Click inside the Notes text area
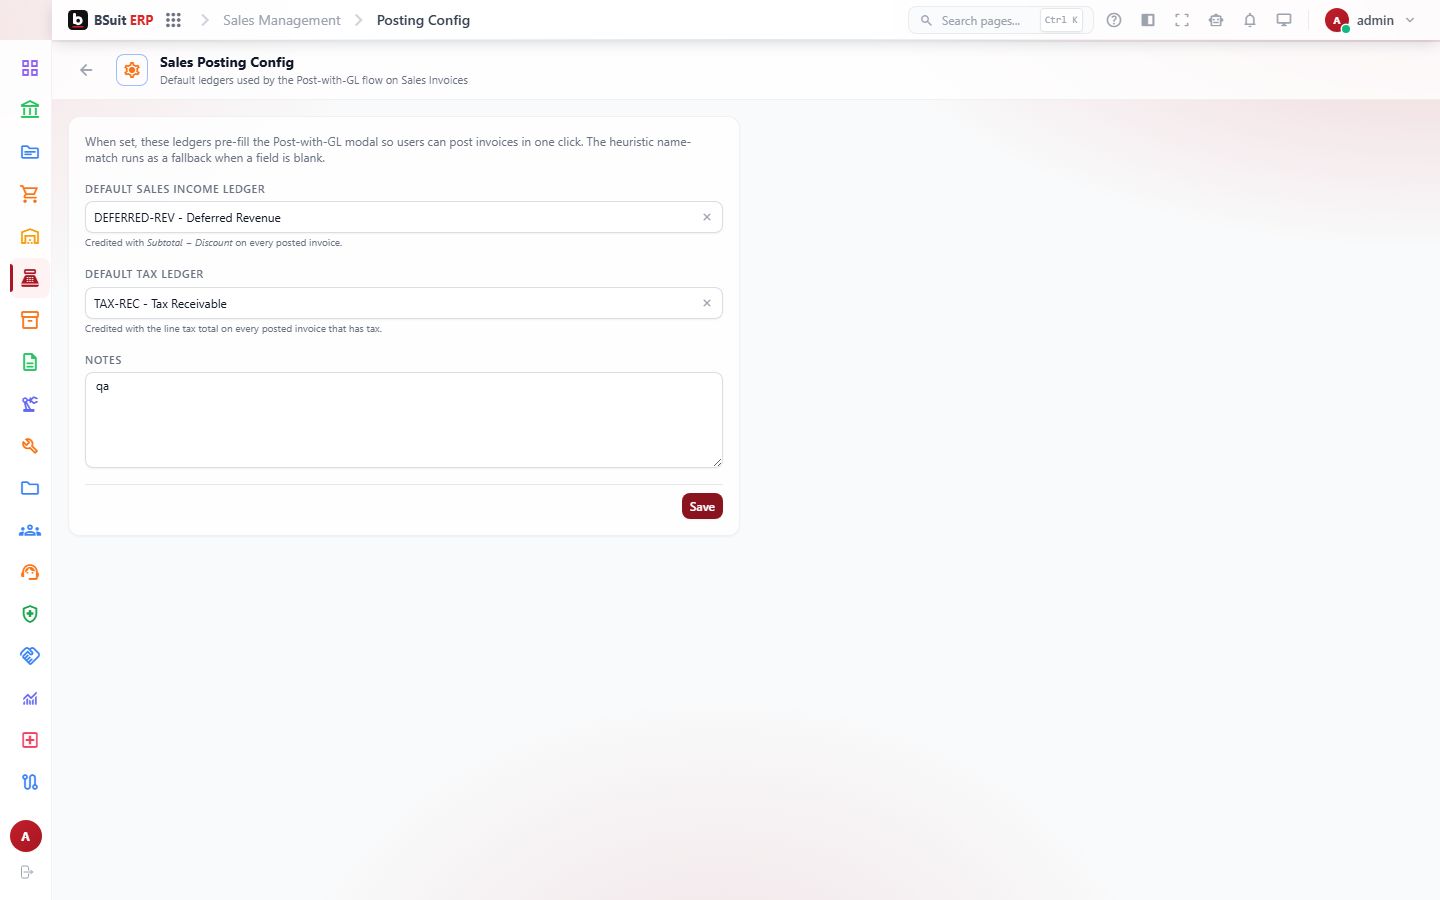The width and height of the screenshot is (1440, 900). point(404,420)
